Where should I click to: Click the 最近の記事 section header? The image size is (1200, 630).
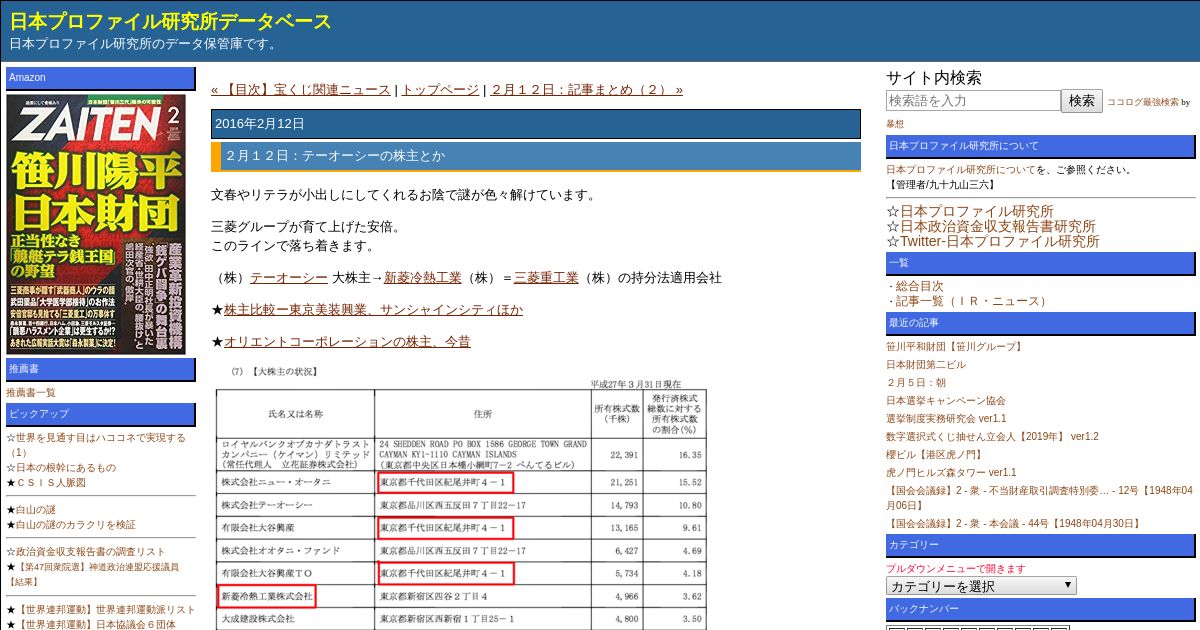tap(1040, 323)
